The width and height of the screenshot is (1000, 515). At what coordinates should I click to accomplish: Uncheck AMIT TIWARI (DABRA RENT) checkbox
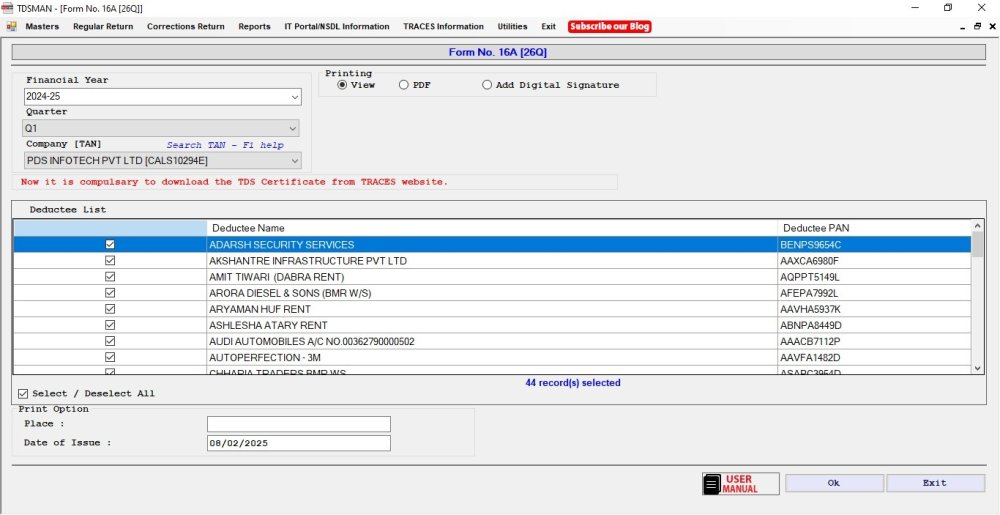[x=110, y=277]
